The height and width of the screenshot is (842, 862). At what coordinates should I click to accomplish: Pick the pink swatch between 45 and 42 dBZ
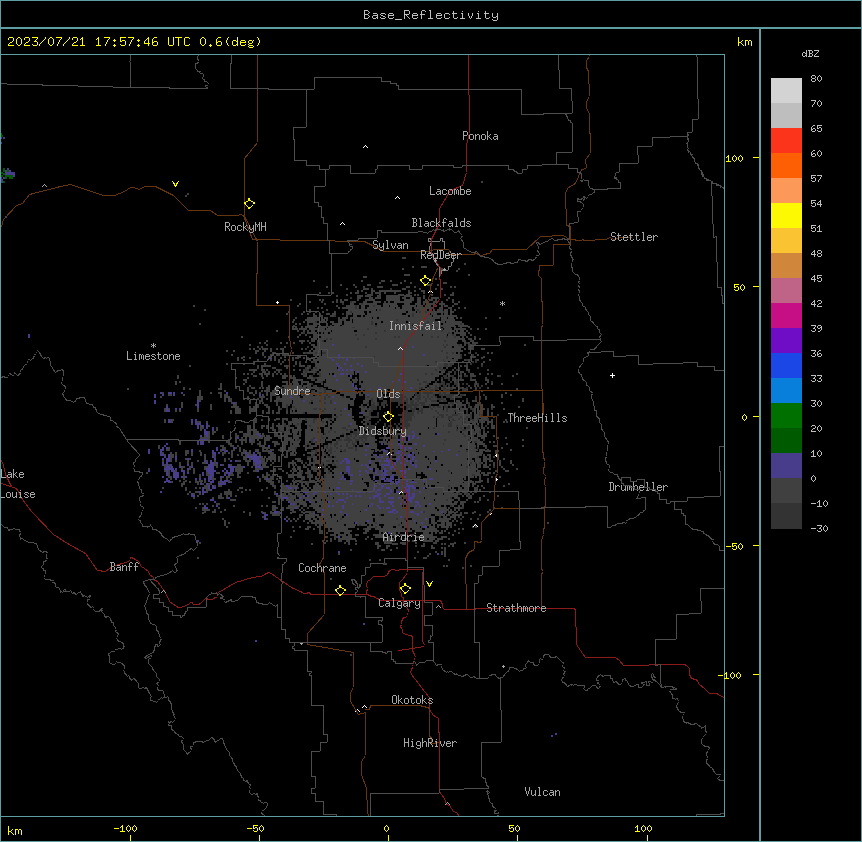click(786, 291)
